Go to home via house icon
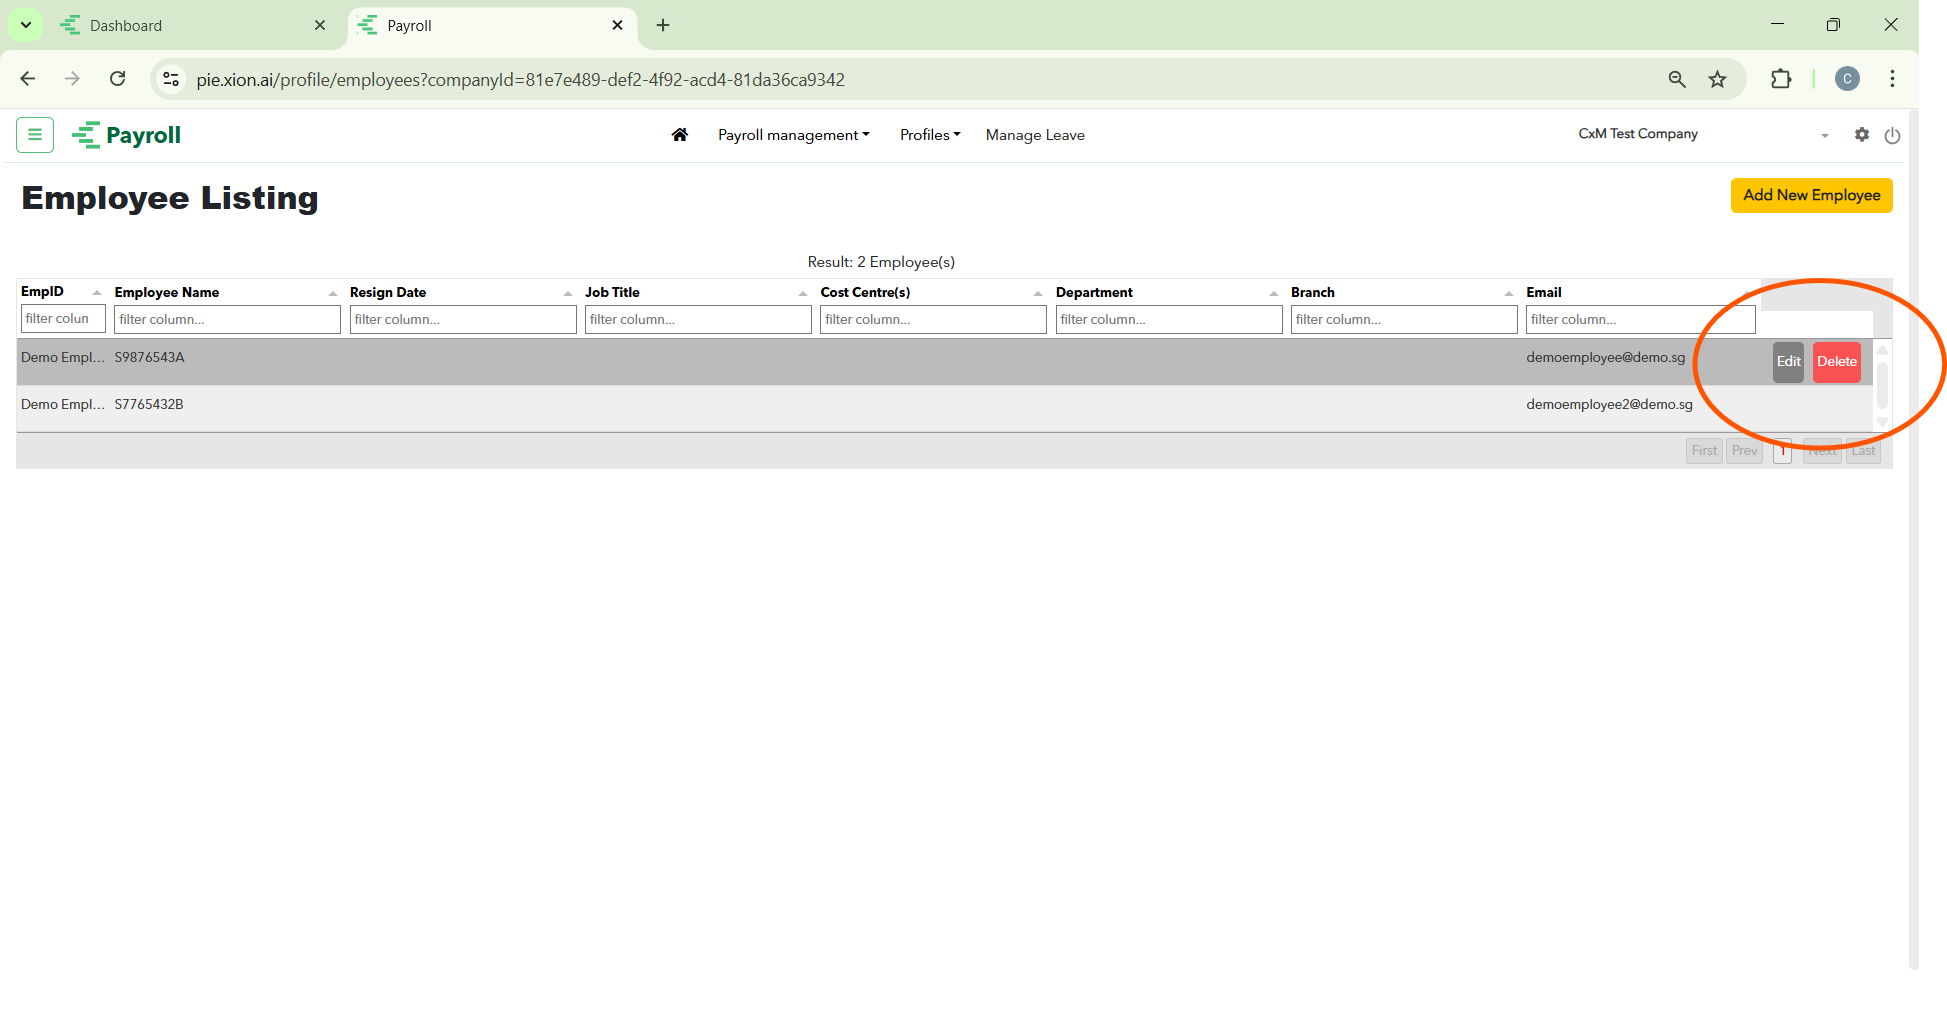 [680, 135]
